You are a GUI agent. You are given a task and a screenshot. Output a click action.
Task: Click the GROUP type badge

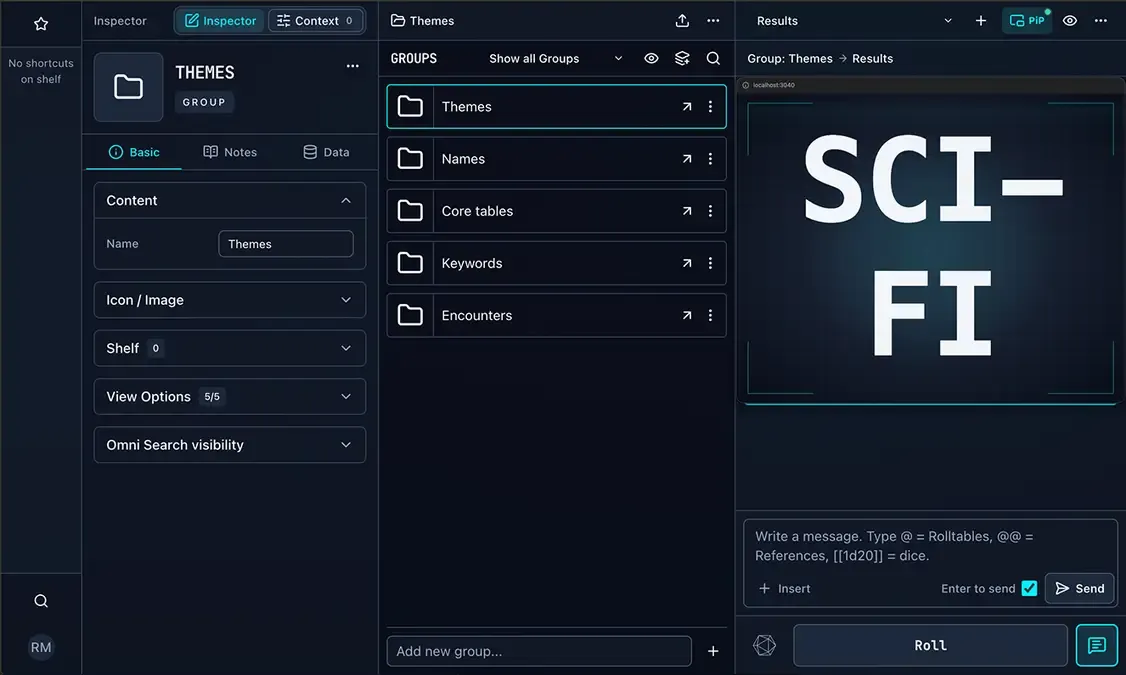pos(204,102)
